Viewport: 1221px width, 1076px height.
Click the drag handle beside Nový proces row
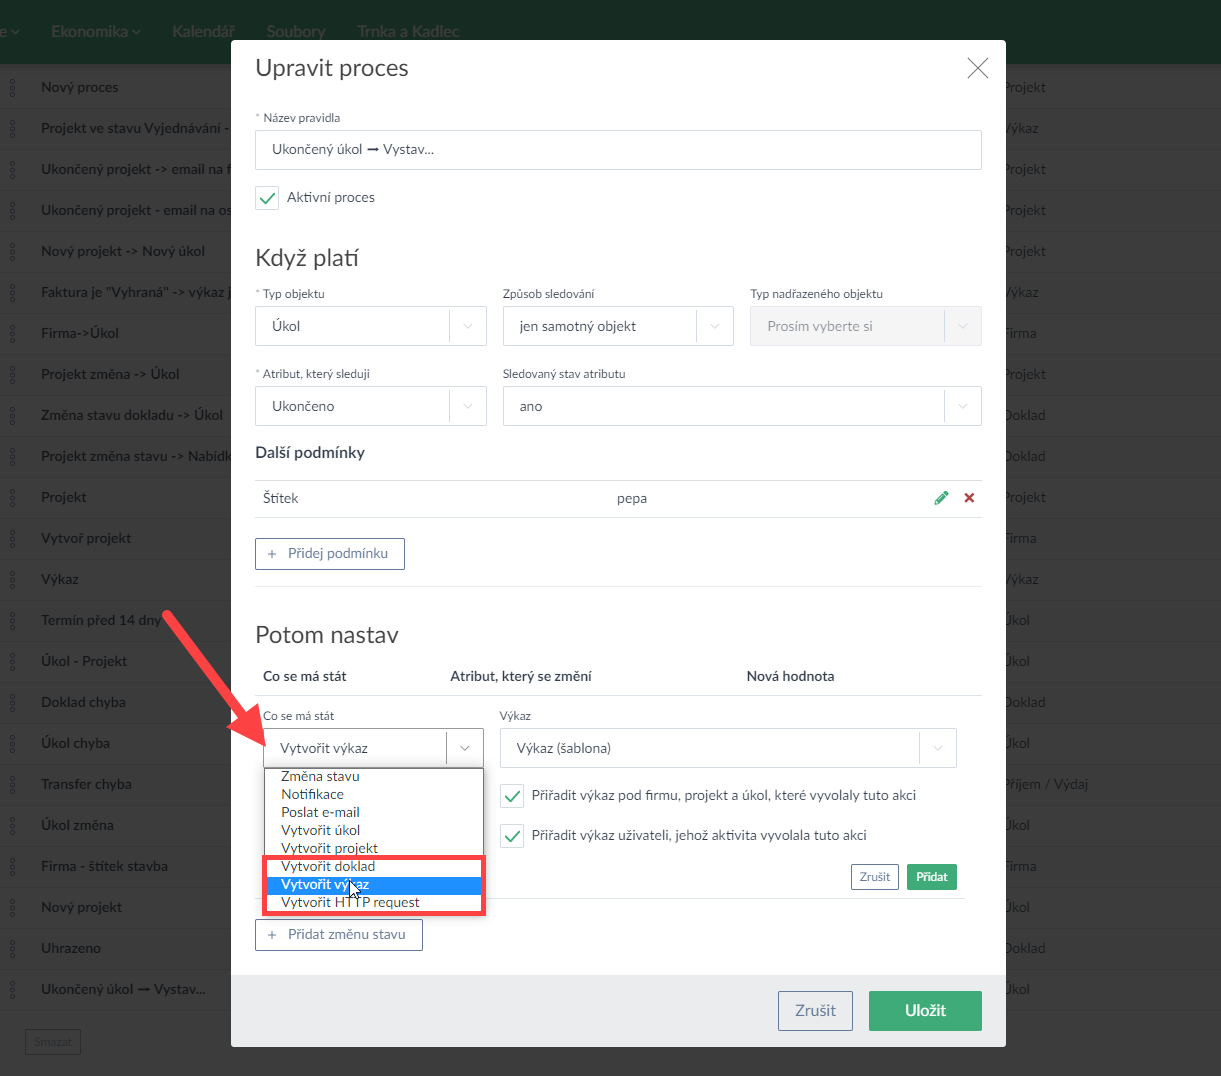click(12, 87)
